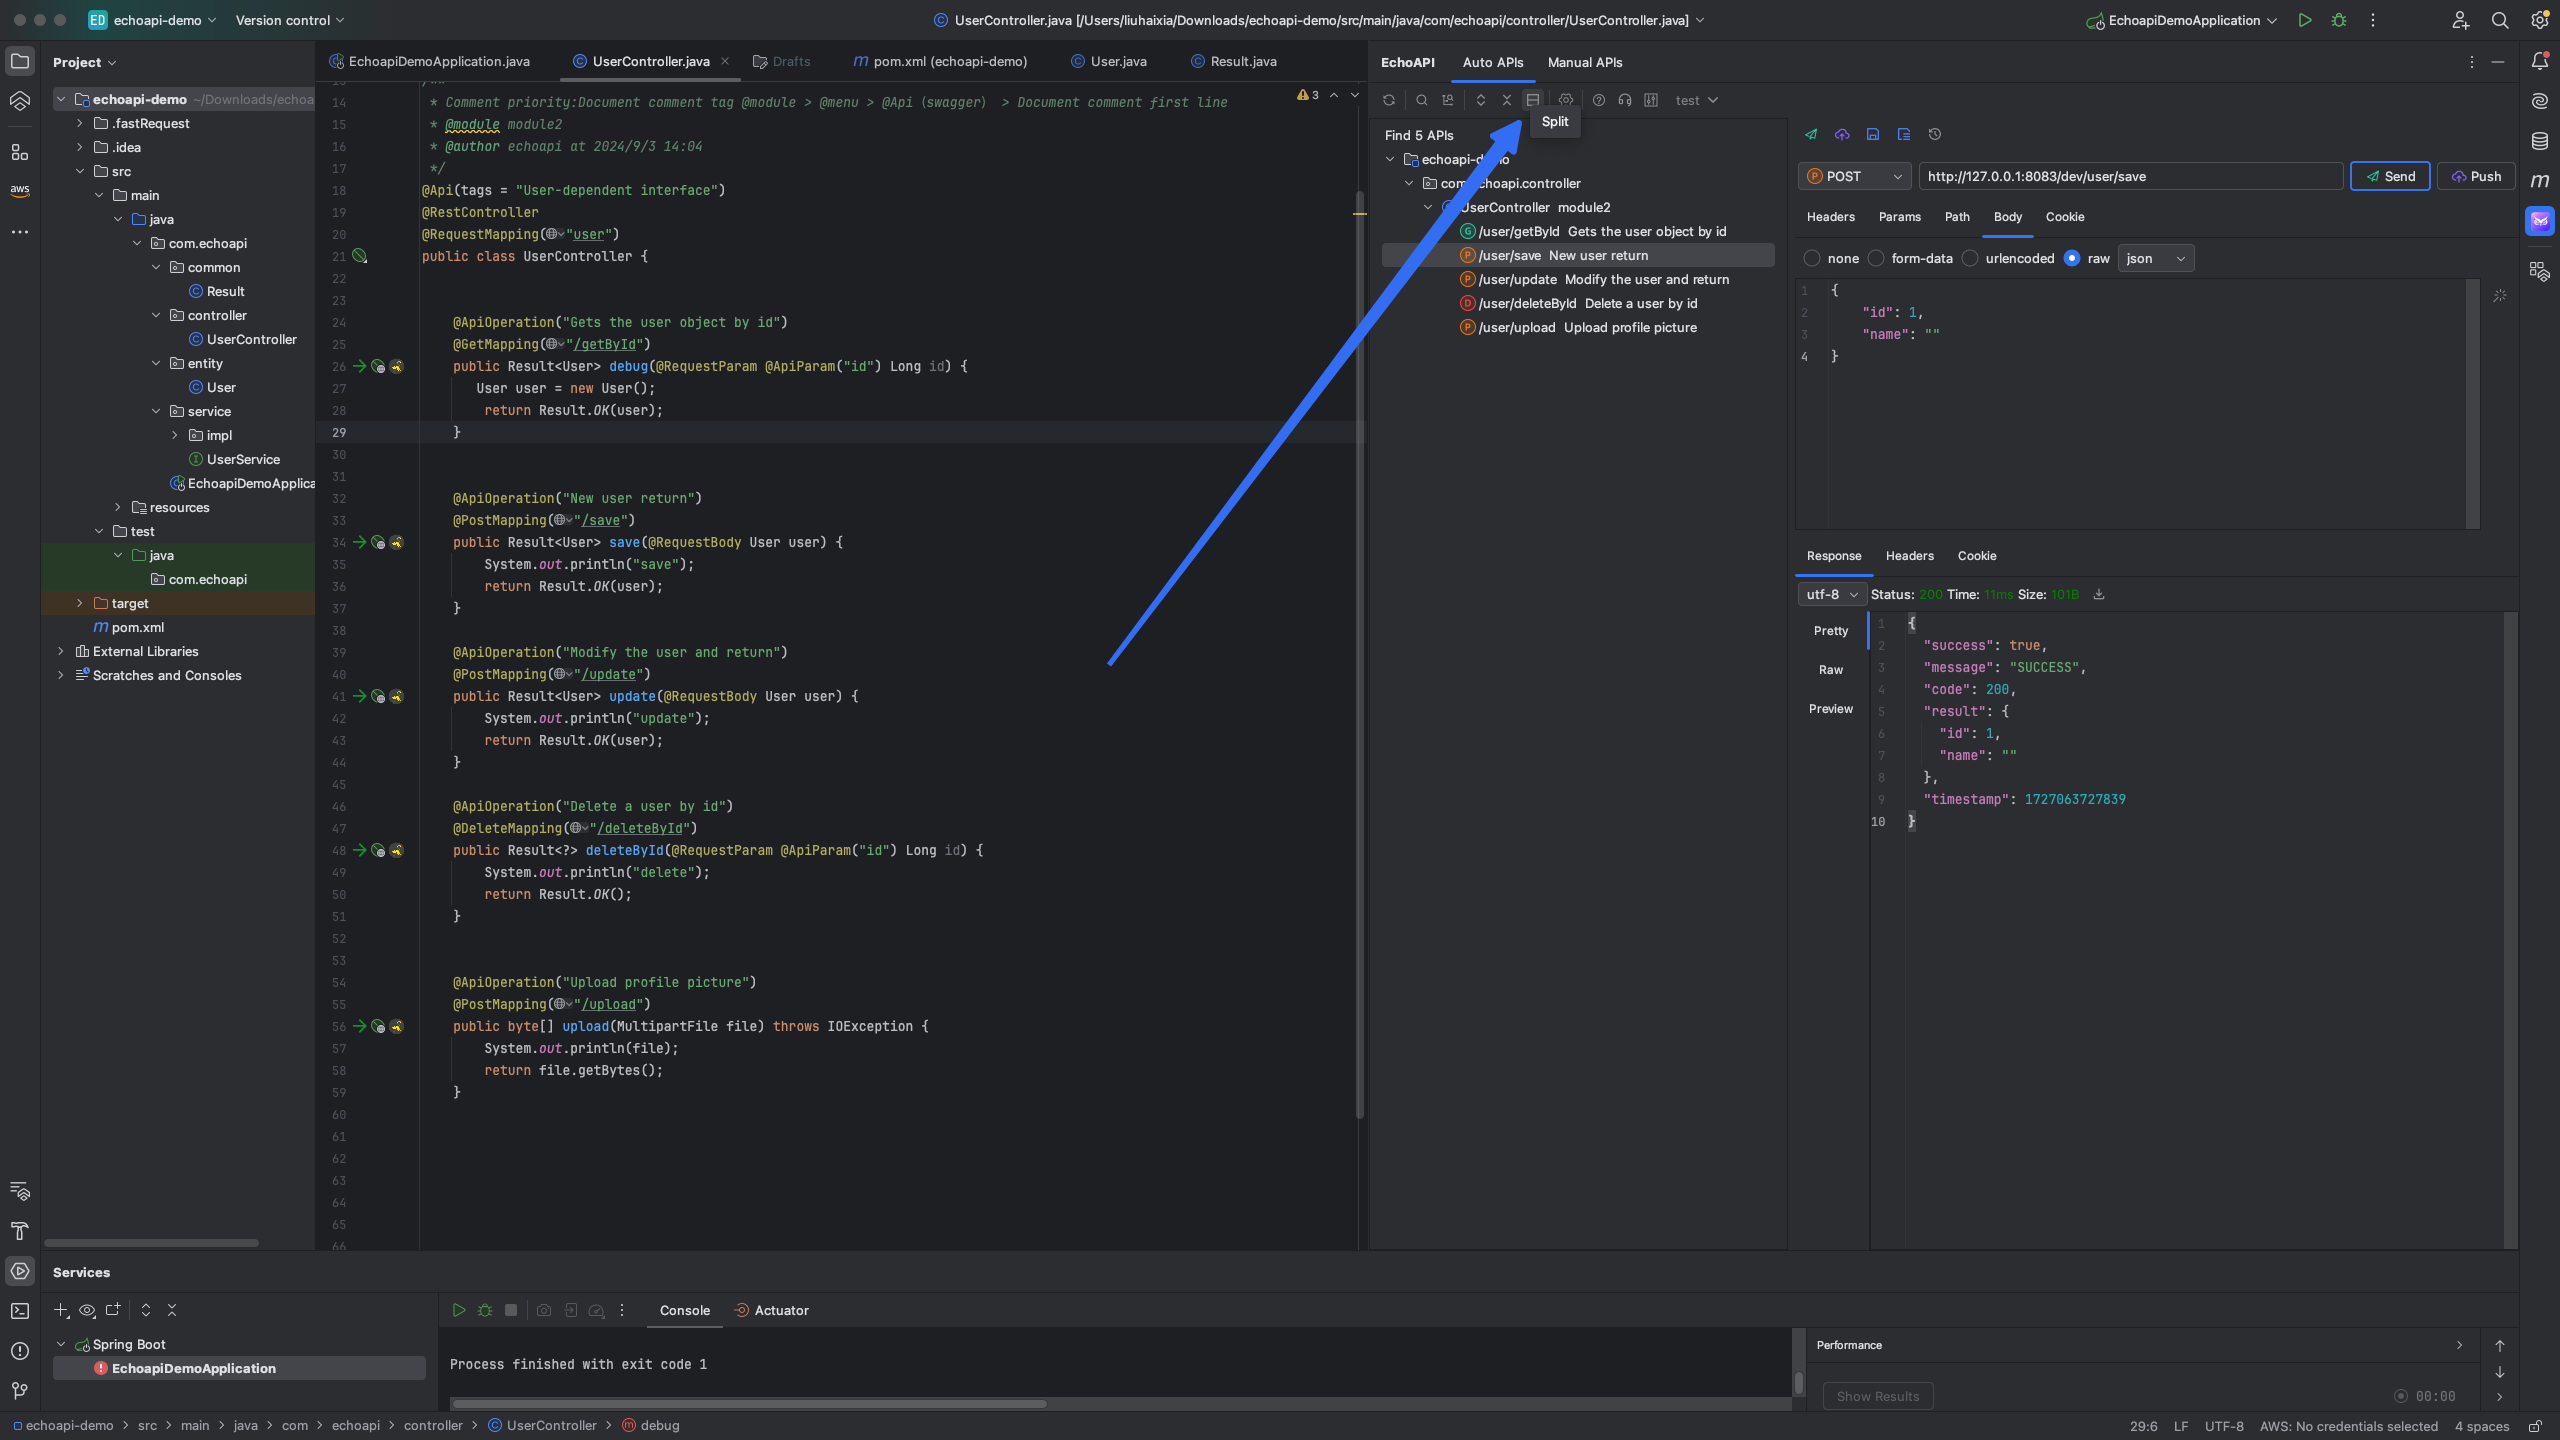
Task: Open the POST method dropdown
Action: (x=1855, y=176)
